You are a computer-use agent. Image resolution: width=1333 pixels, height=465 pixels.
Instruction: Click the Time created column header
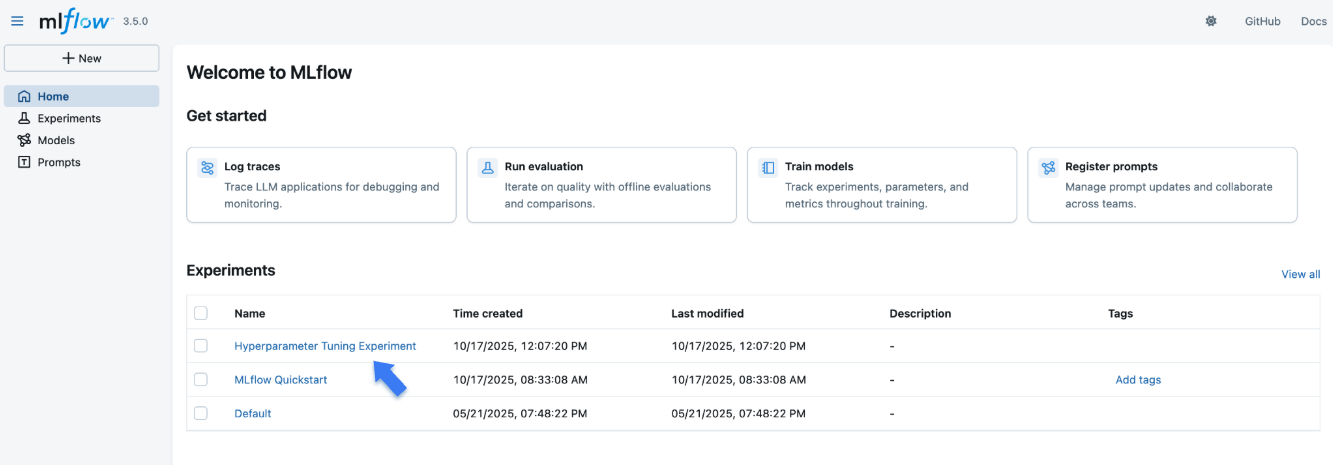coord(488,313)
